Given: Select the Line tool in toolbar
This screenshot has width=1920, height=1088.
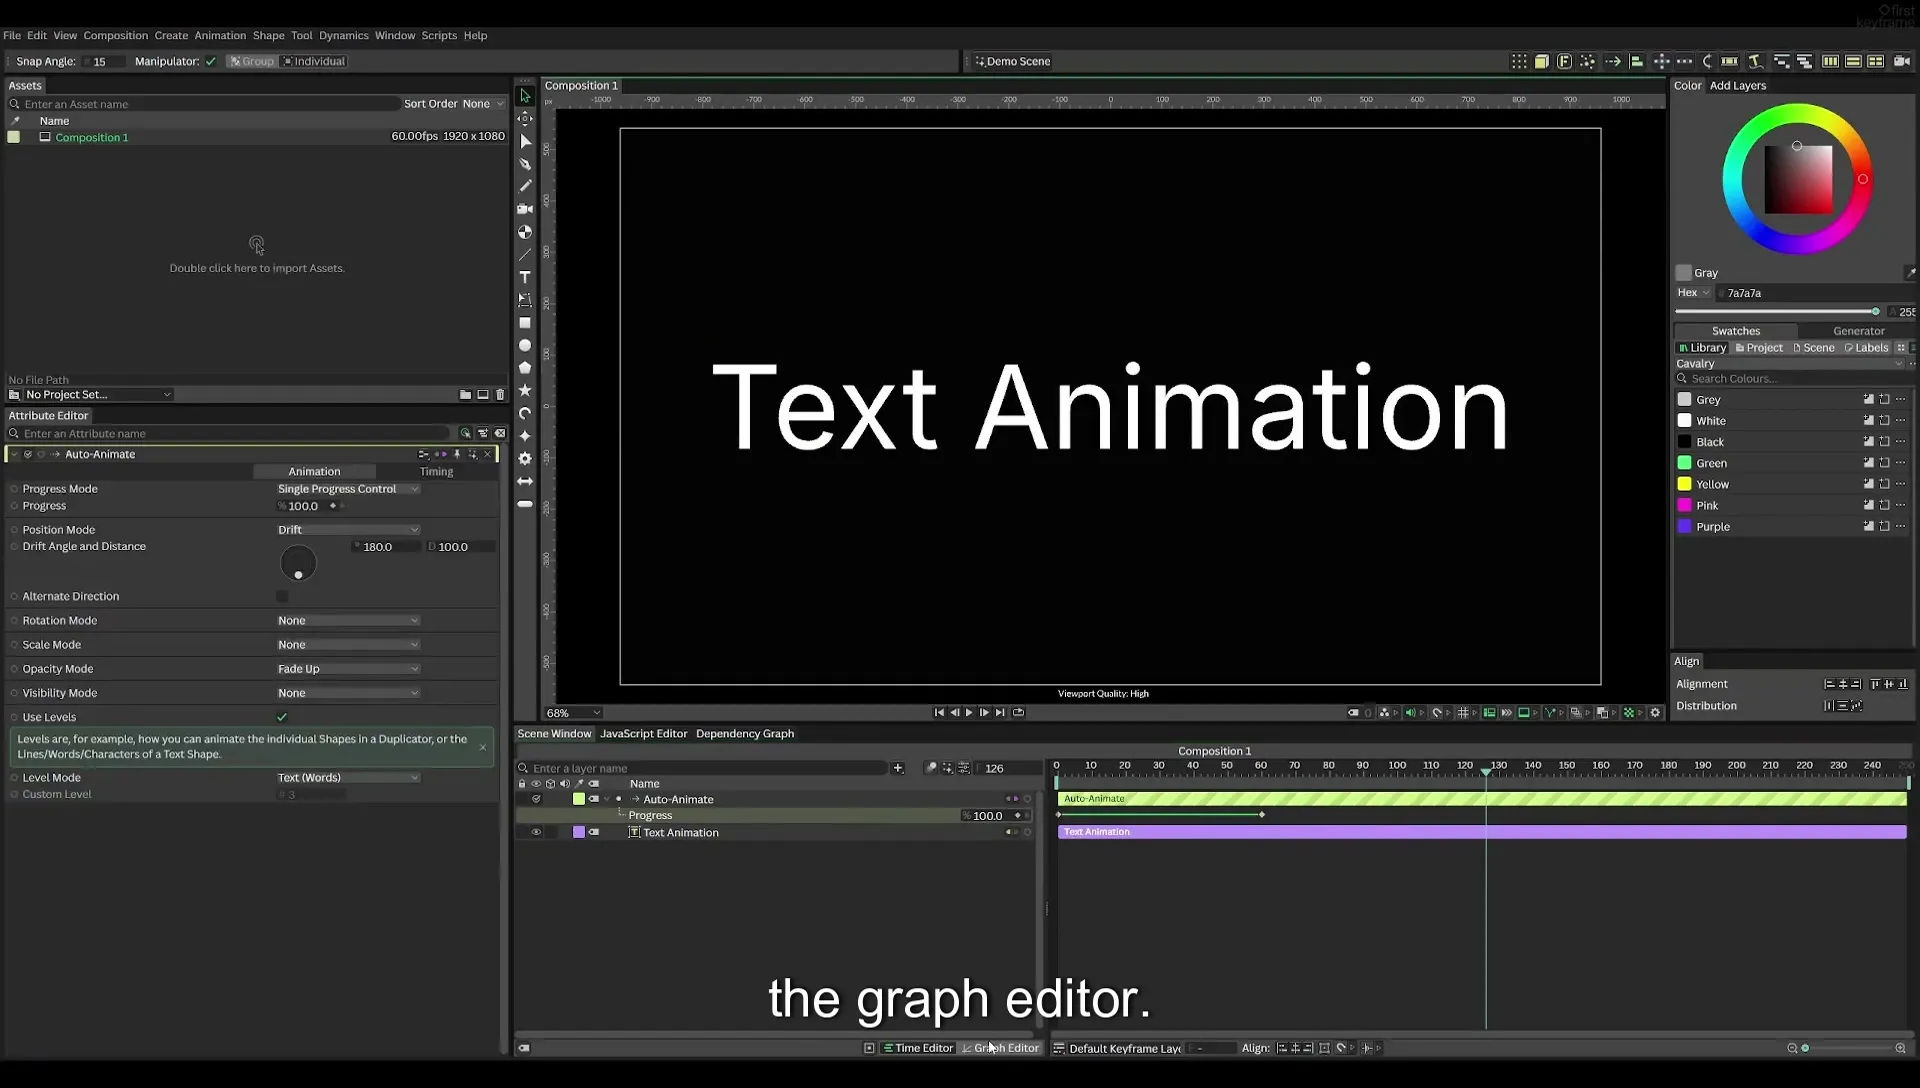Looking at the screenshot, I should 525,254.
